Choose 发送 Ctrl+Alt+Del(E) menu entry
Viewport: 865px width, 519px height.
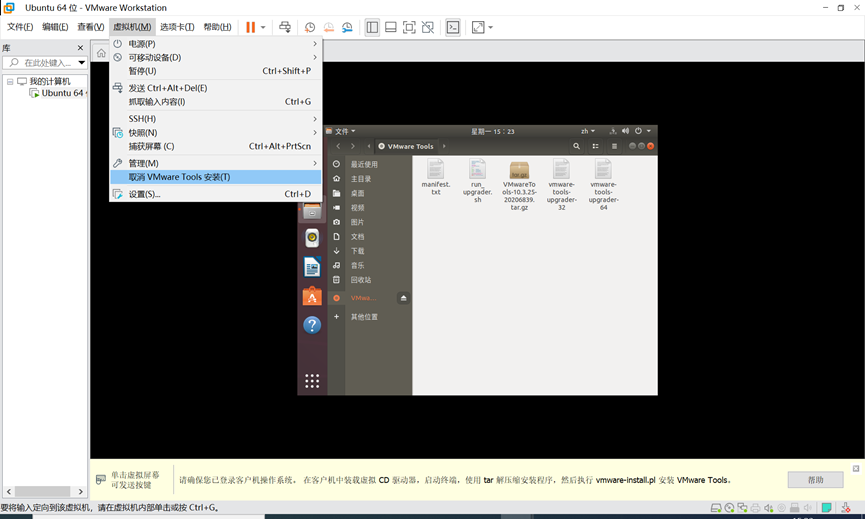point(216,88)
